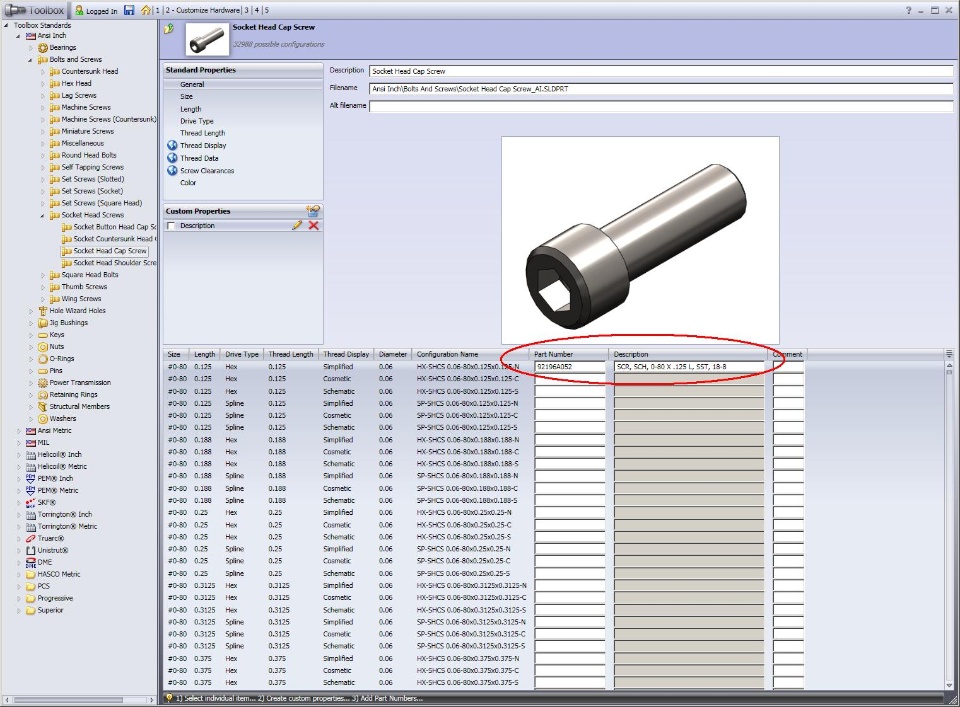Expand the Nuts category
Screen dimensions: 960x707
pyautogui.click(x=30, y=346)
